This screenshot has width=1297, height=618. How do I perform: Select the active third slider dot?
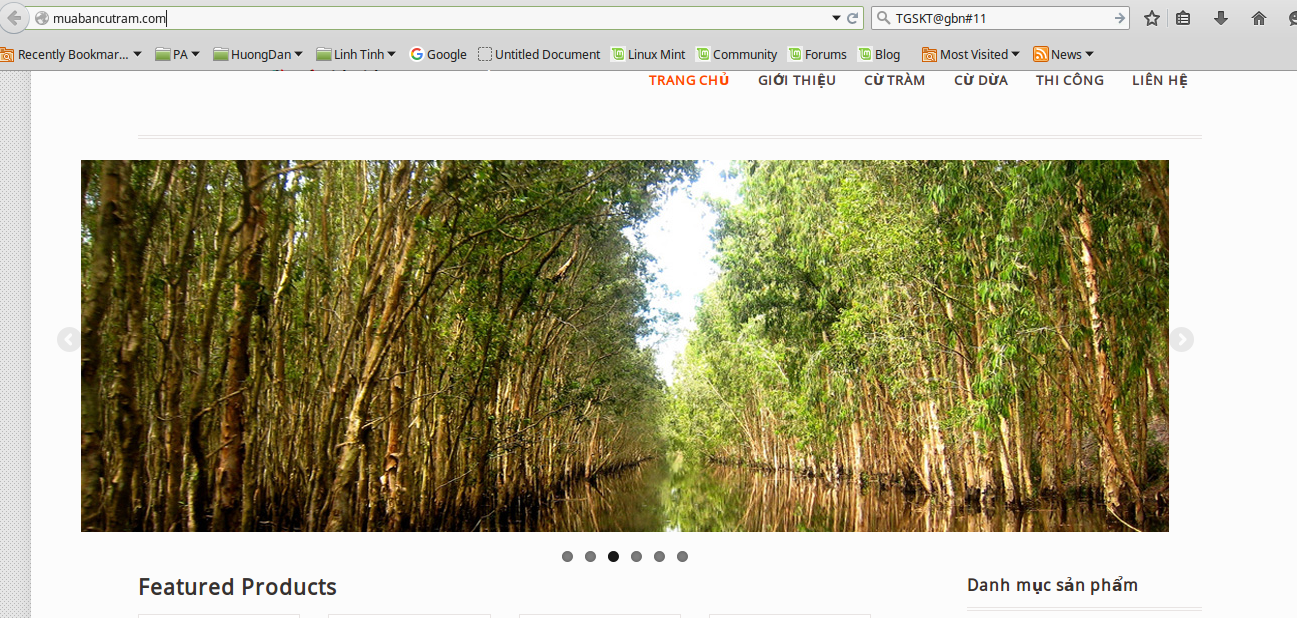pos(613,556)
